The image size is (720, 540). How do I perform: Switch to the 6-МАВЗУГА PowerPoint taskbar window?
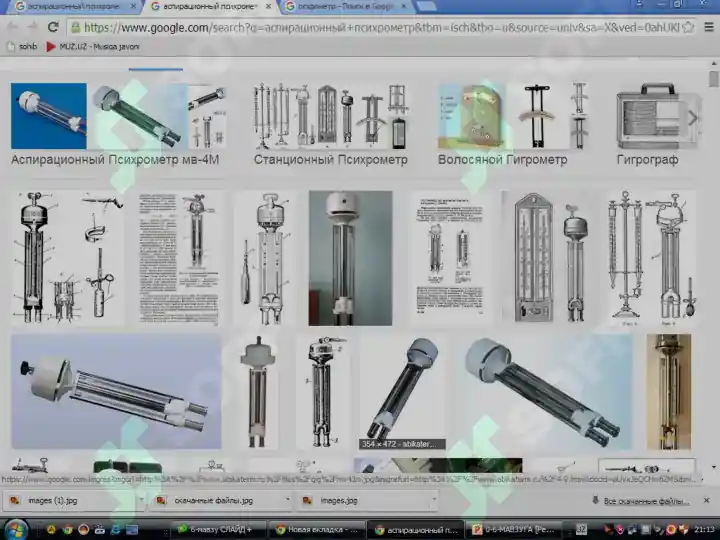point(514,530)
